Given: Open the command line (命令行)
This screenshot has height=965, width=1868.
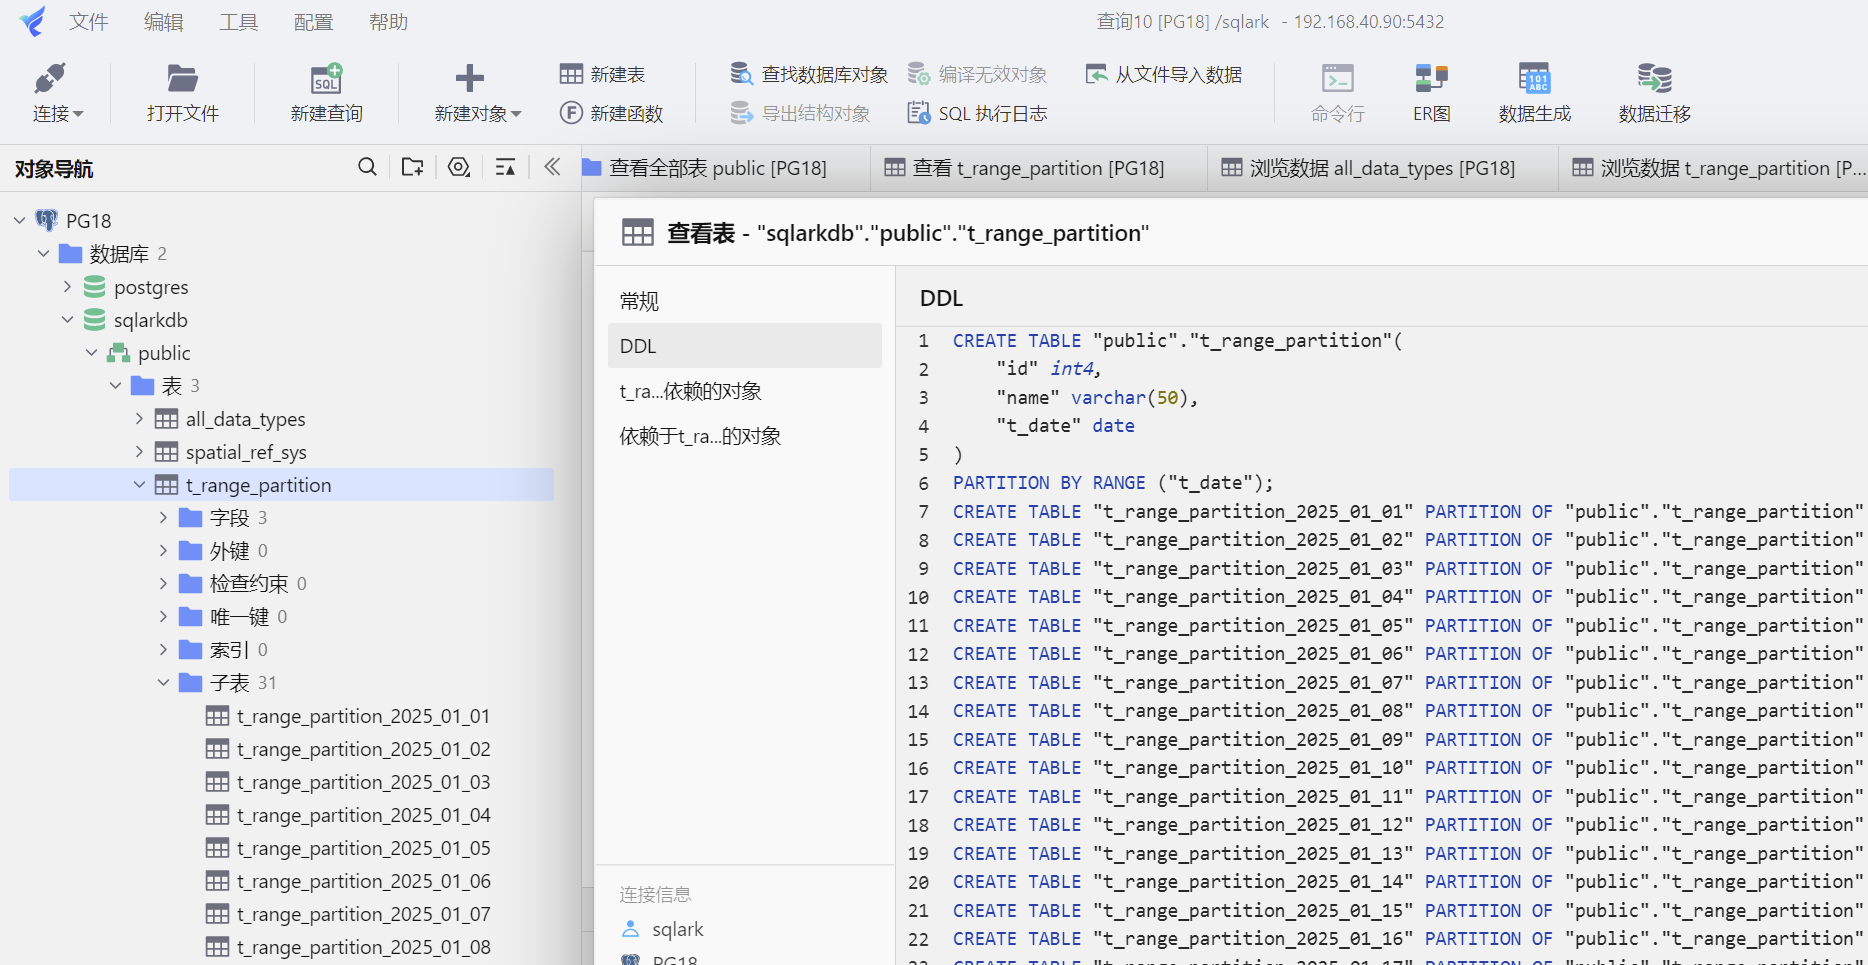Looking at the screenshot, I should point(1337,92).
